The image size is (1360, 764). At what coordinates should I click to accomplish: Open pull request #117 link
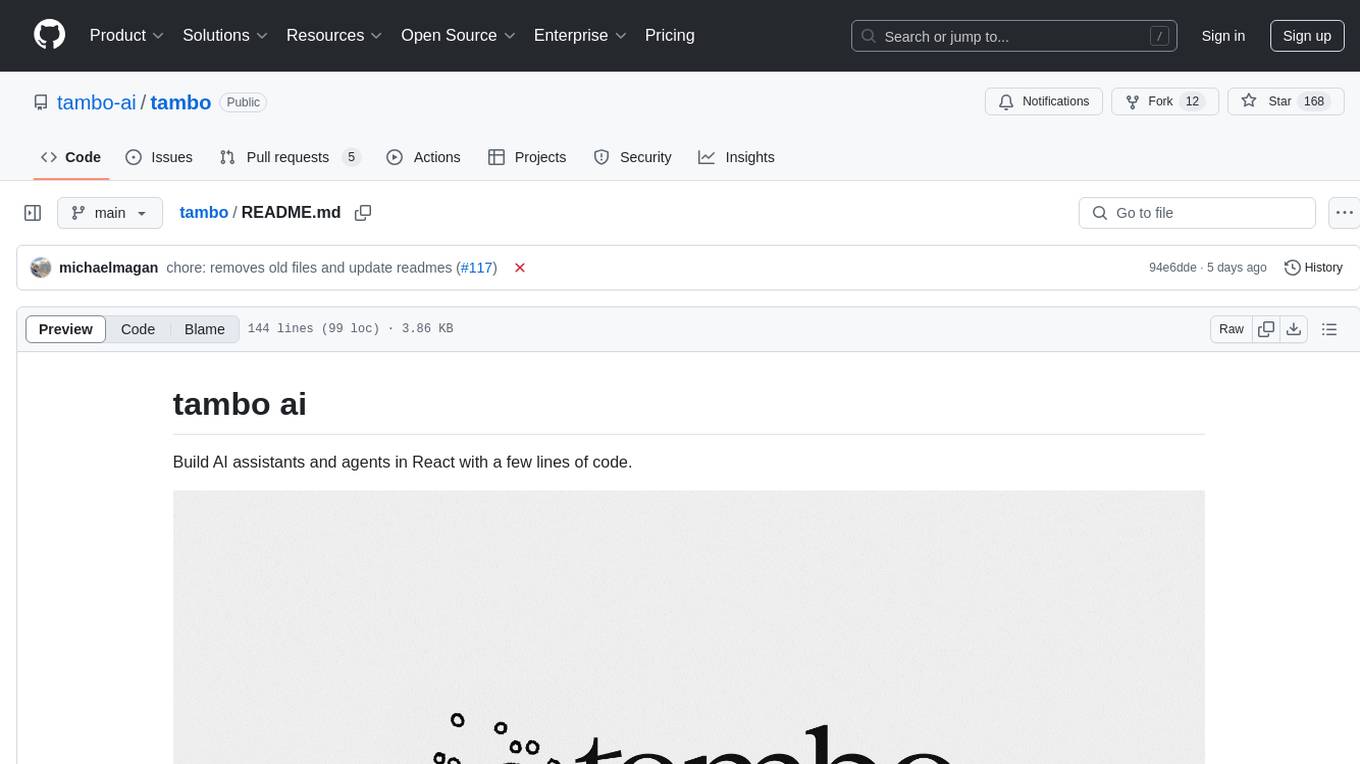[x=476, y=268]
